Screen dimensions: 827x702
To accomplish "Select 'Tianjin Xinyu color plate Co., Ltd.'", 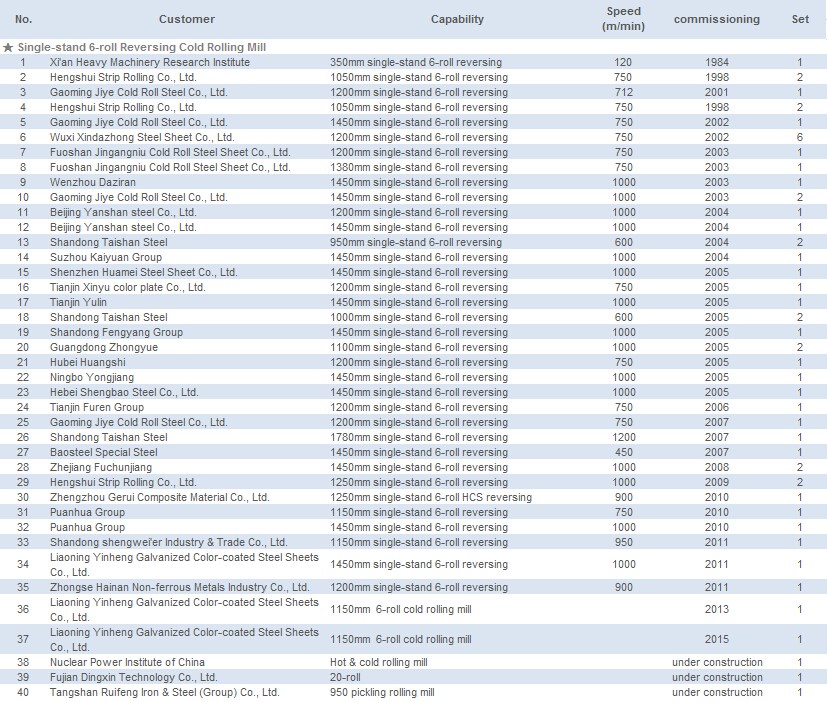I will (x=128, y=287).
